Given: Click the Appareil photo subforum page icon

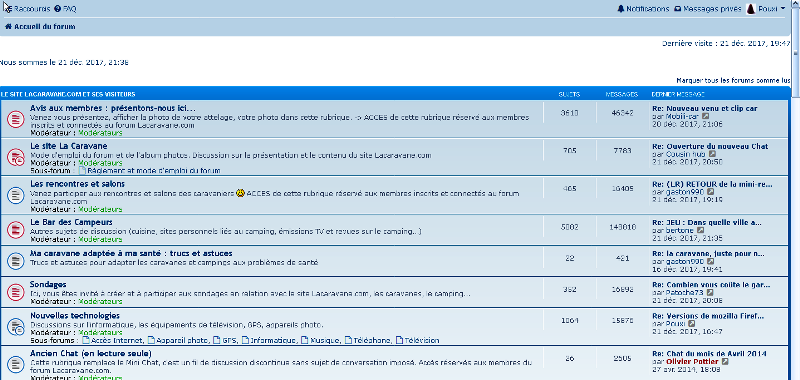Looking at the screenshot, I should coord(152,340).
